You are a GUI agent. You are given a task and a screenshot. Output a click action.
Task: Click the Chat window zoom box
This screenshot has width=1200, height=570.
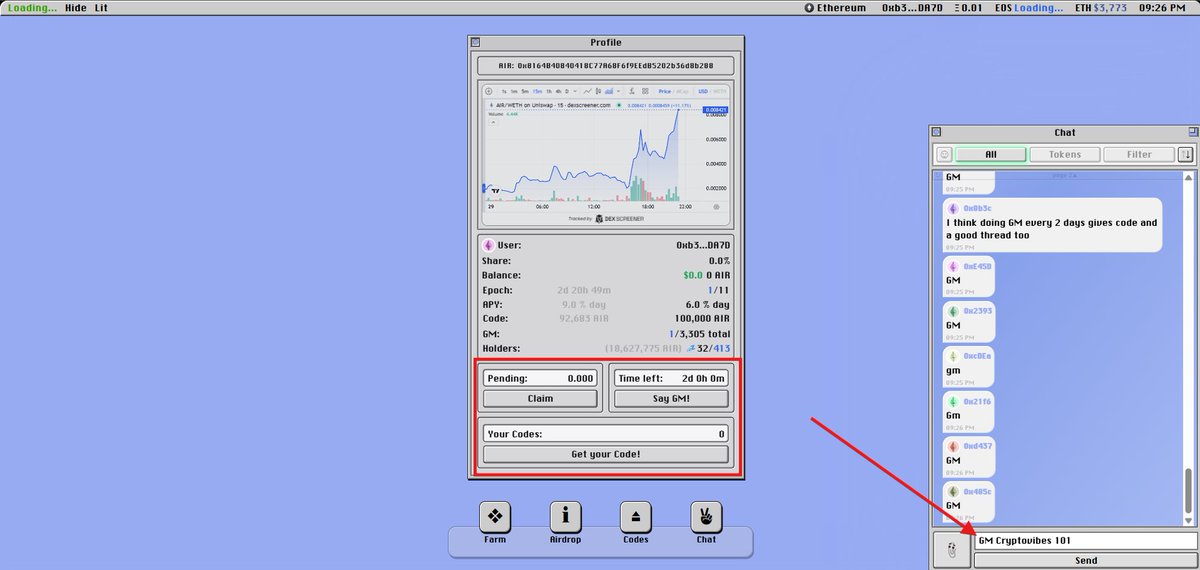(1191, 132)
